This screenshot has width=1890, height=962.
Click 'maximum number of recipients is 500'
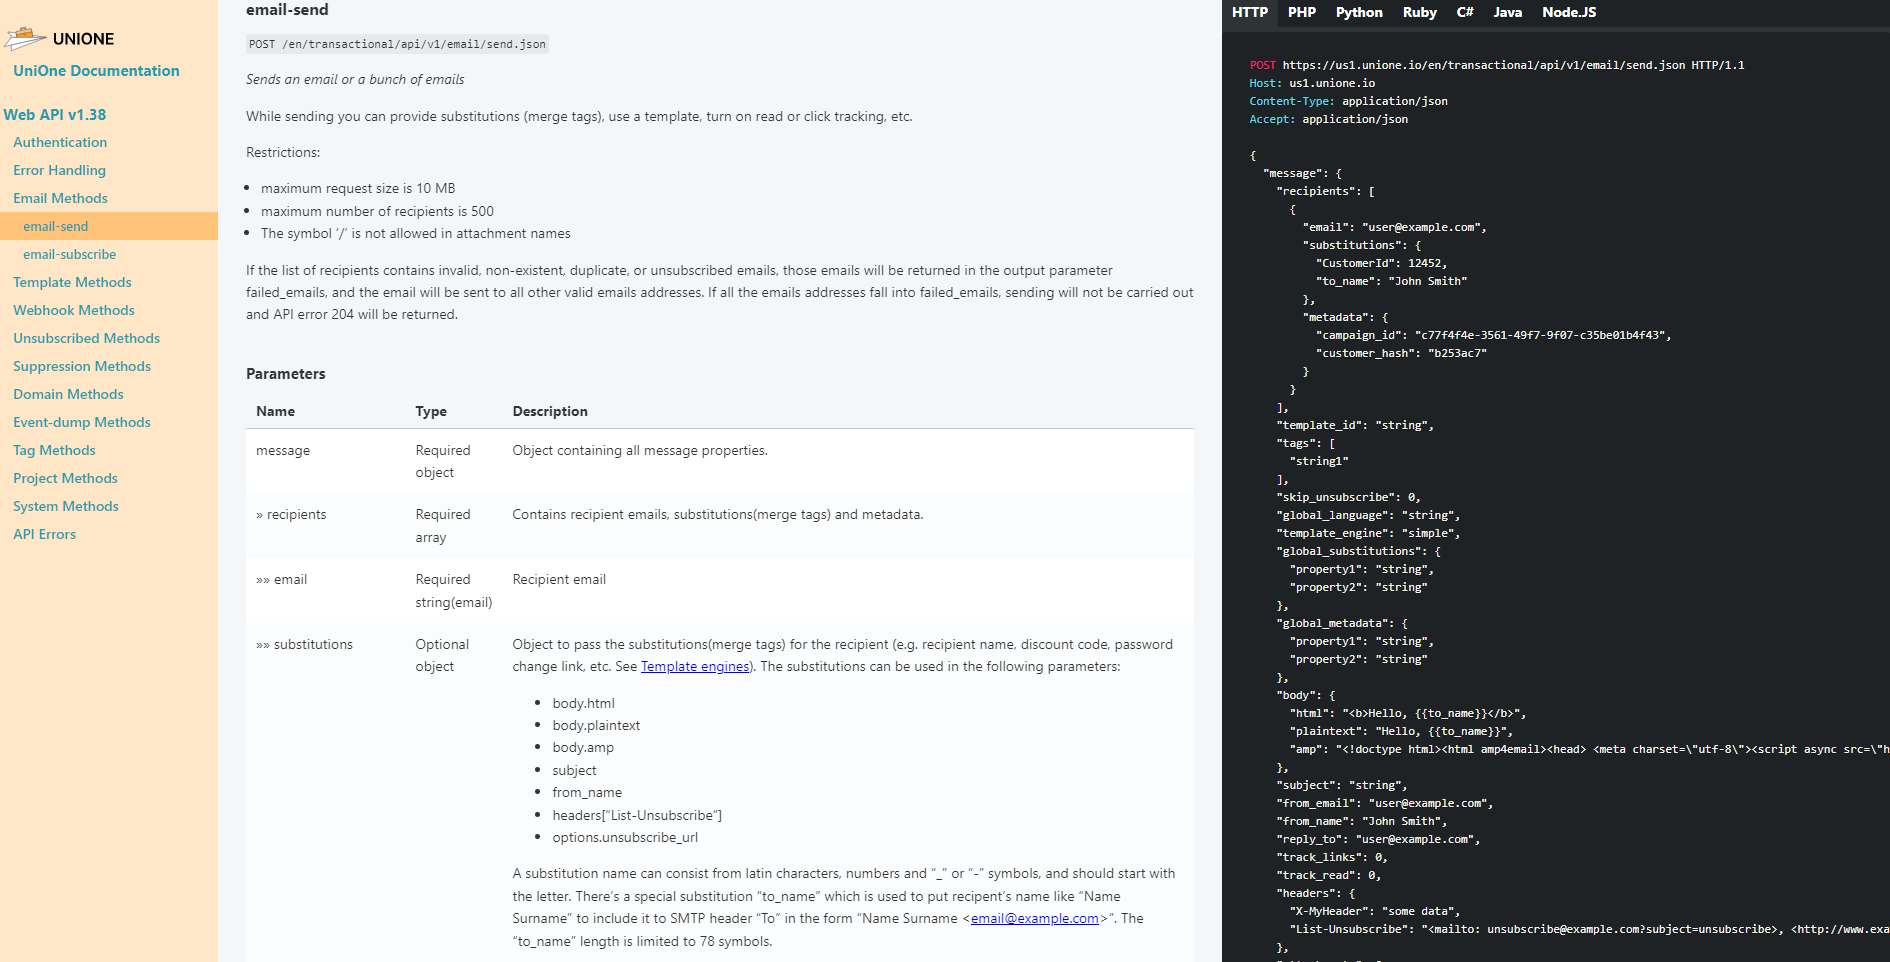[x=377, y=212]
